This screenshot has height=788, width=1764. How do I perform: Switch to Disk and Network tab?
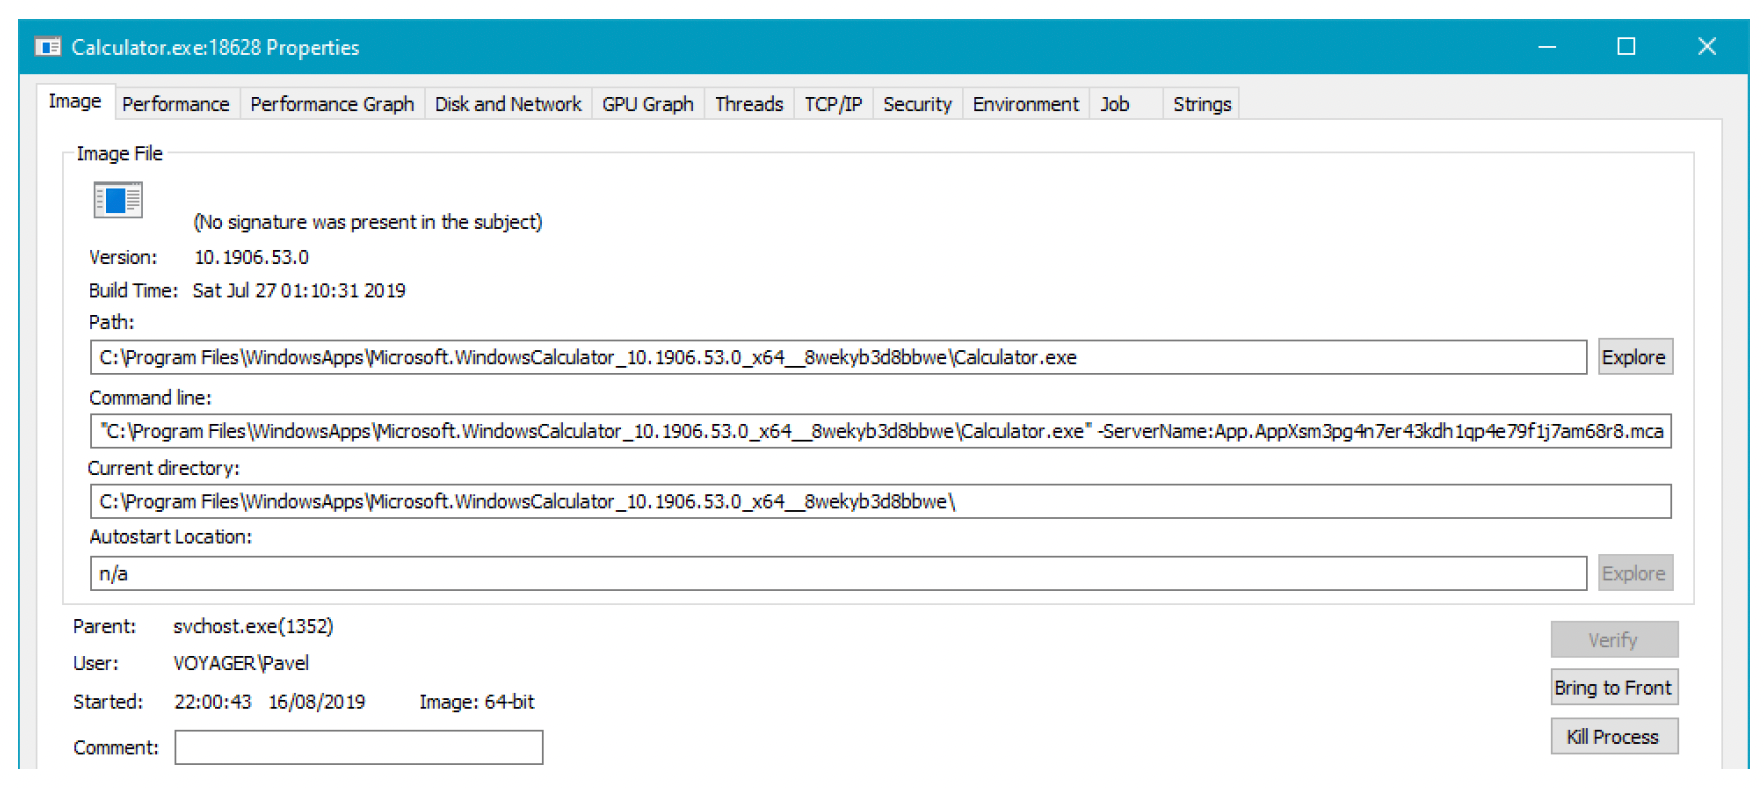[508, 104]
